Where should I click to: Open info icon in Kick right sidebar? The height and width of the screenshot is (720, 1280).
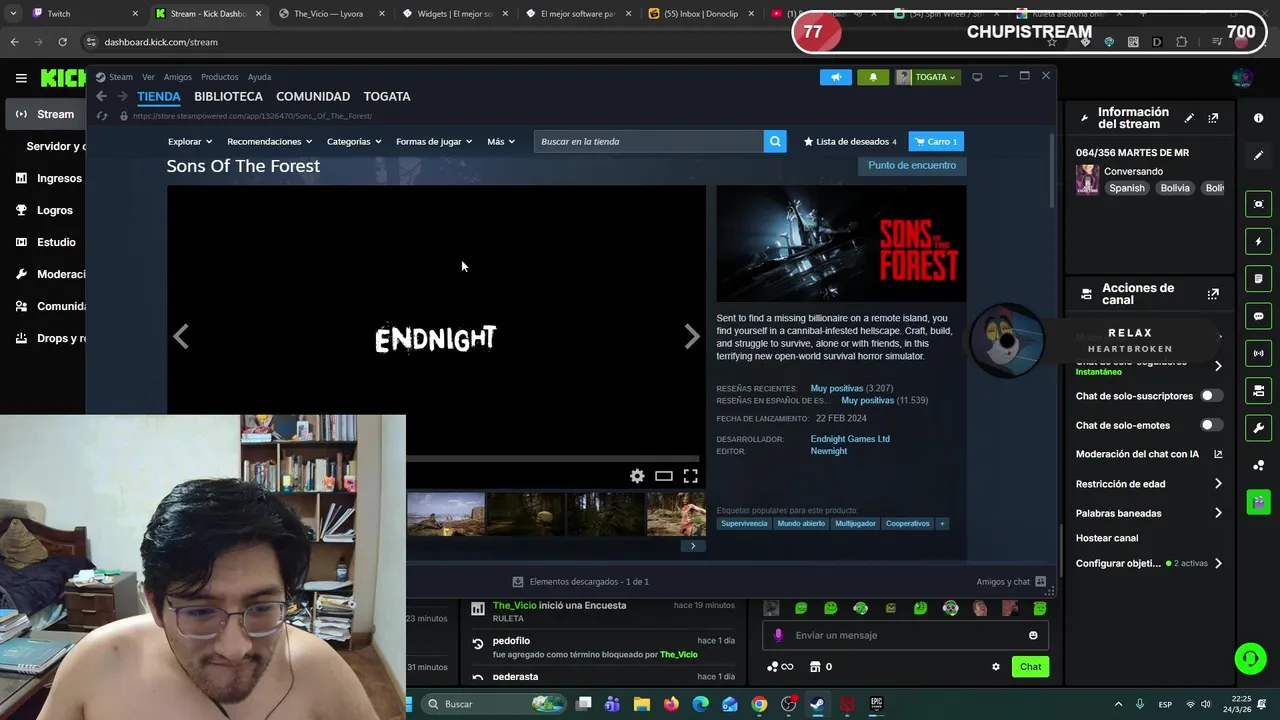point(1258,118)
